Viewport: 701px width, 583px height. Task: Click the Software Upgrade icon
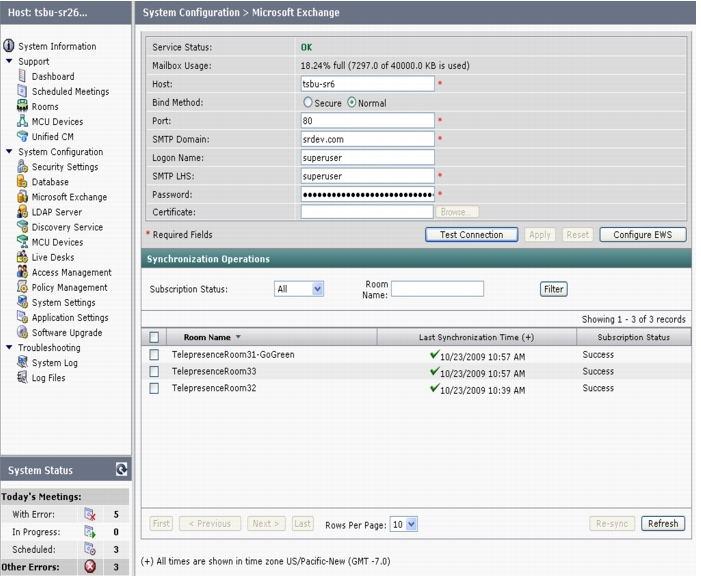coord(22,332)
